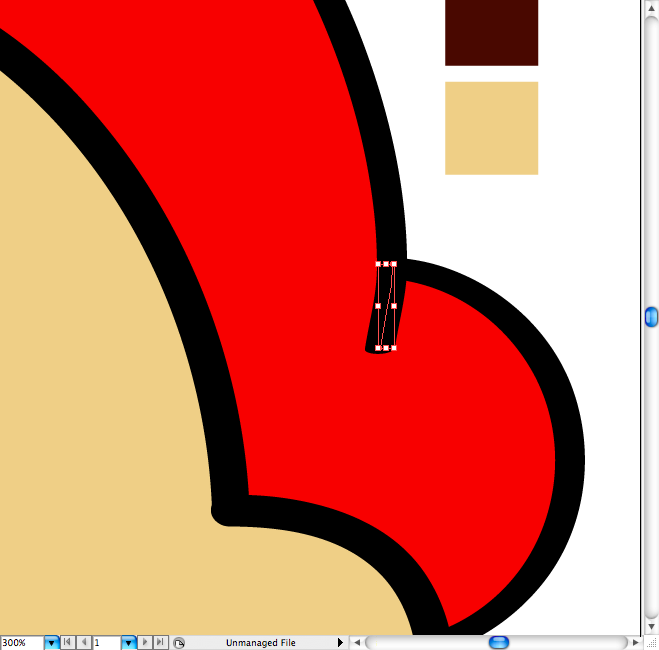Click the Unmanaged File status text
The width and height of the screenshot is (659, 650).
(261, 643)
